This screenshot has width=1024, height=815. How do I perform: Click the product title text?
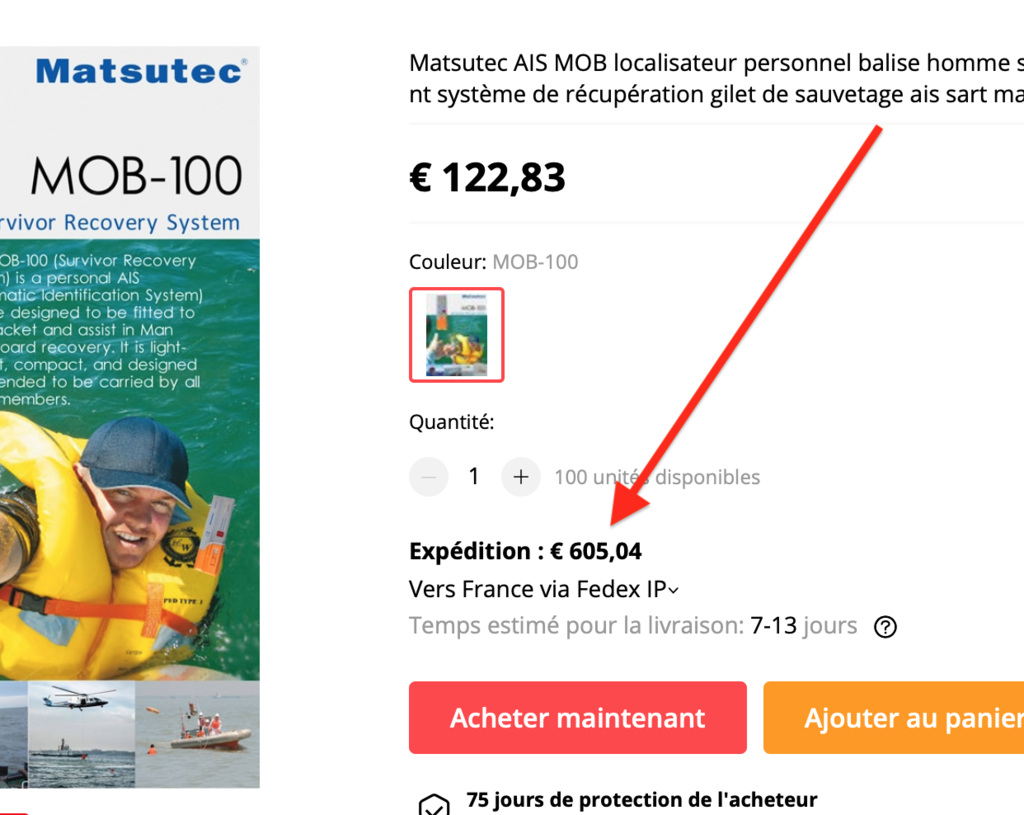click(716, 78)
